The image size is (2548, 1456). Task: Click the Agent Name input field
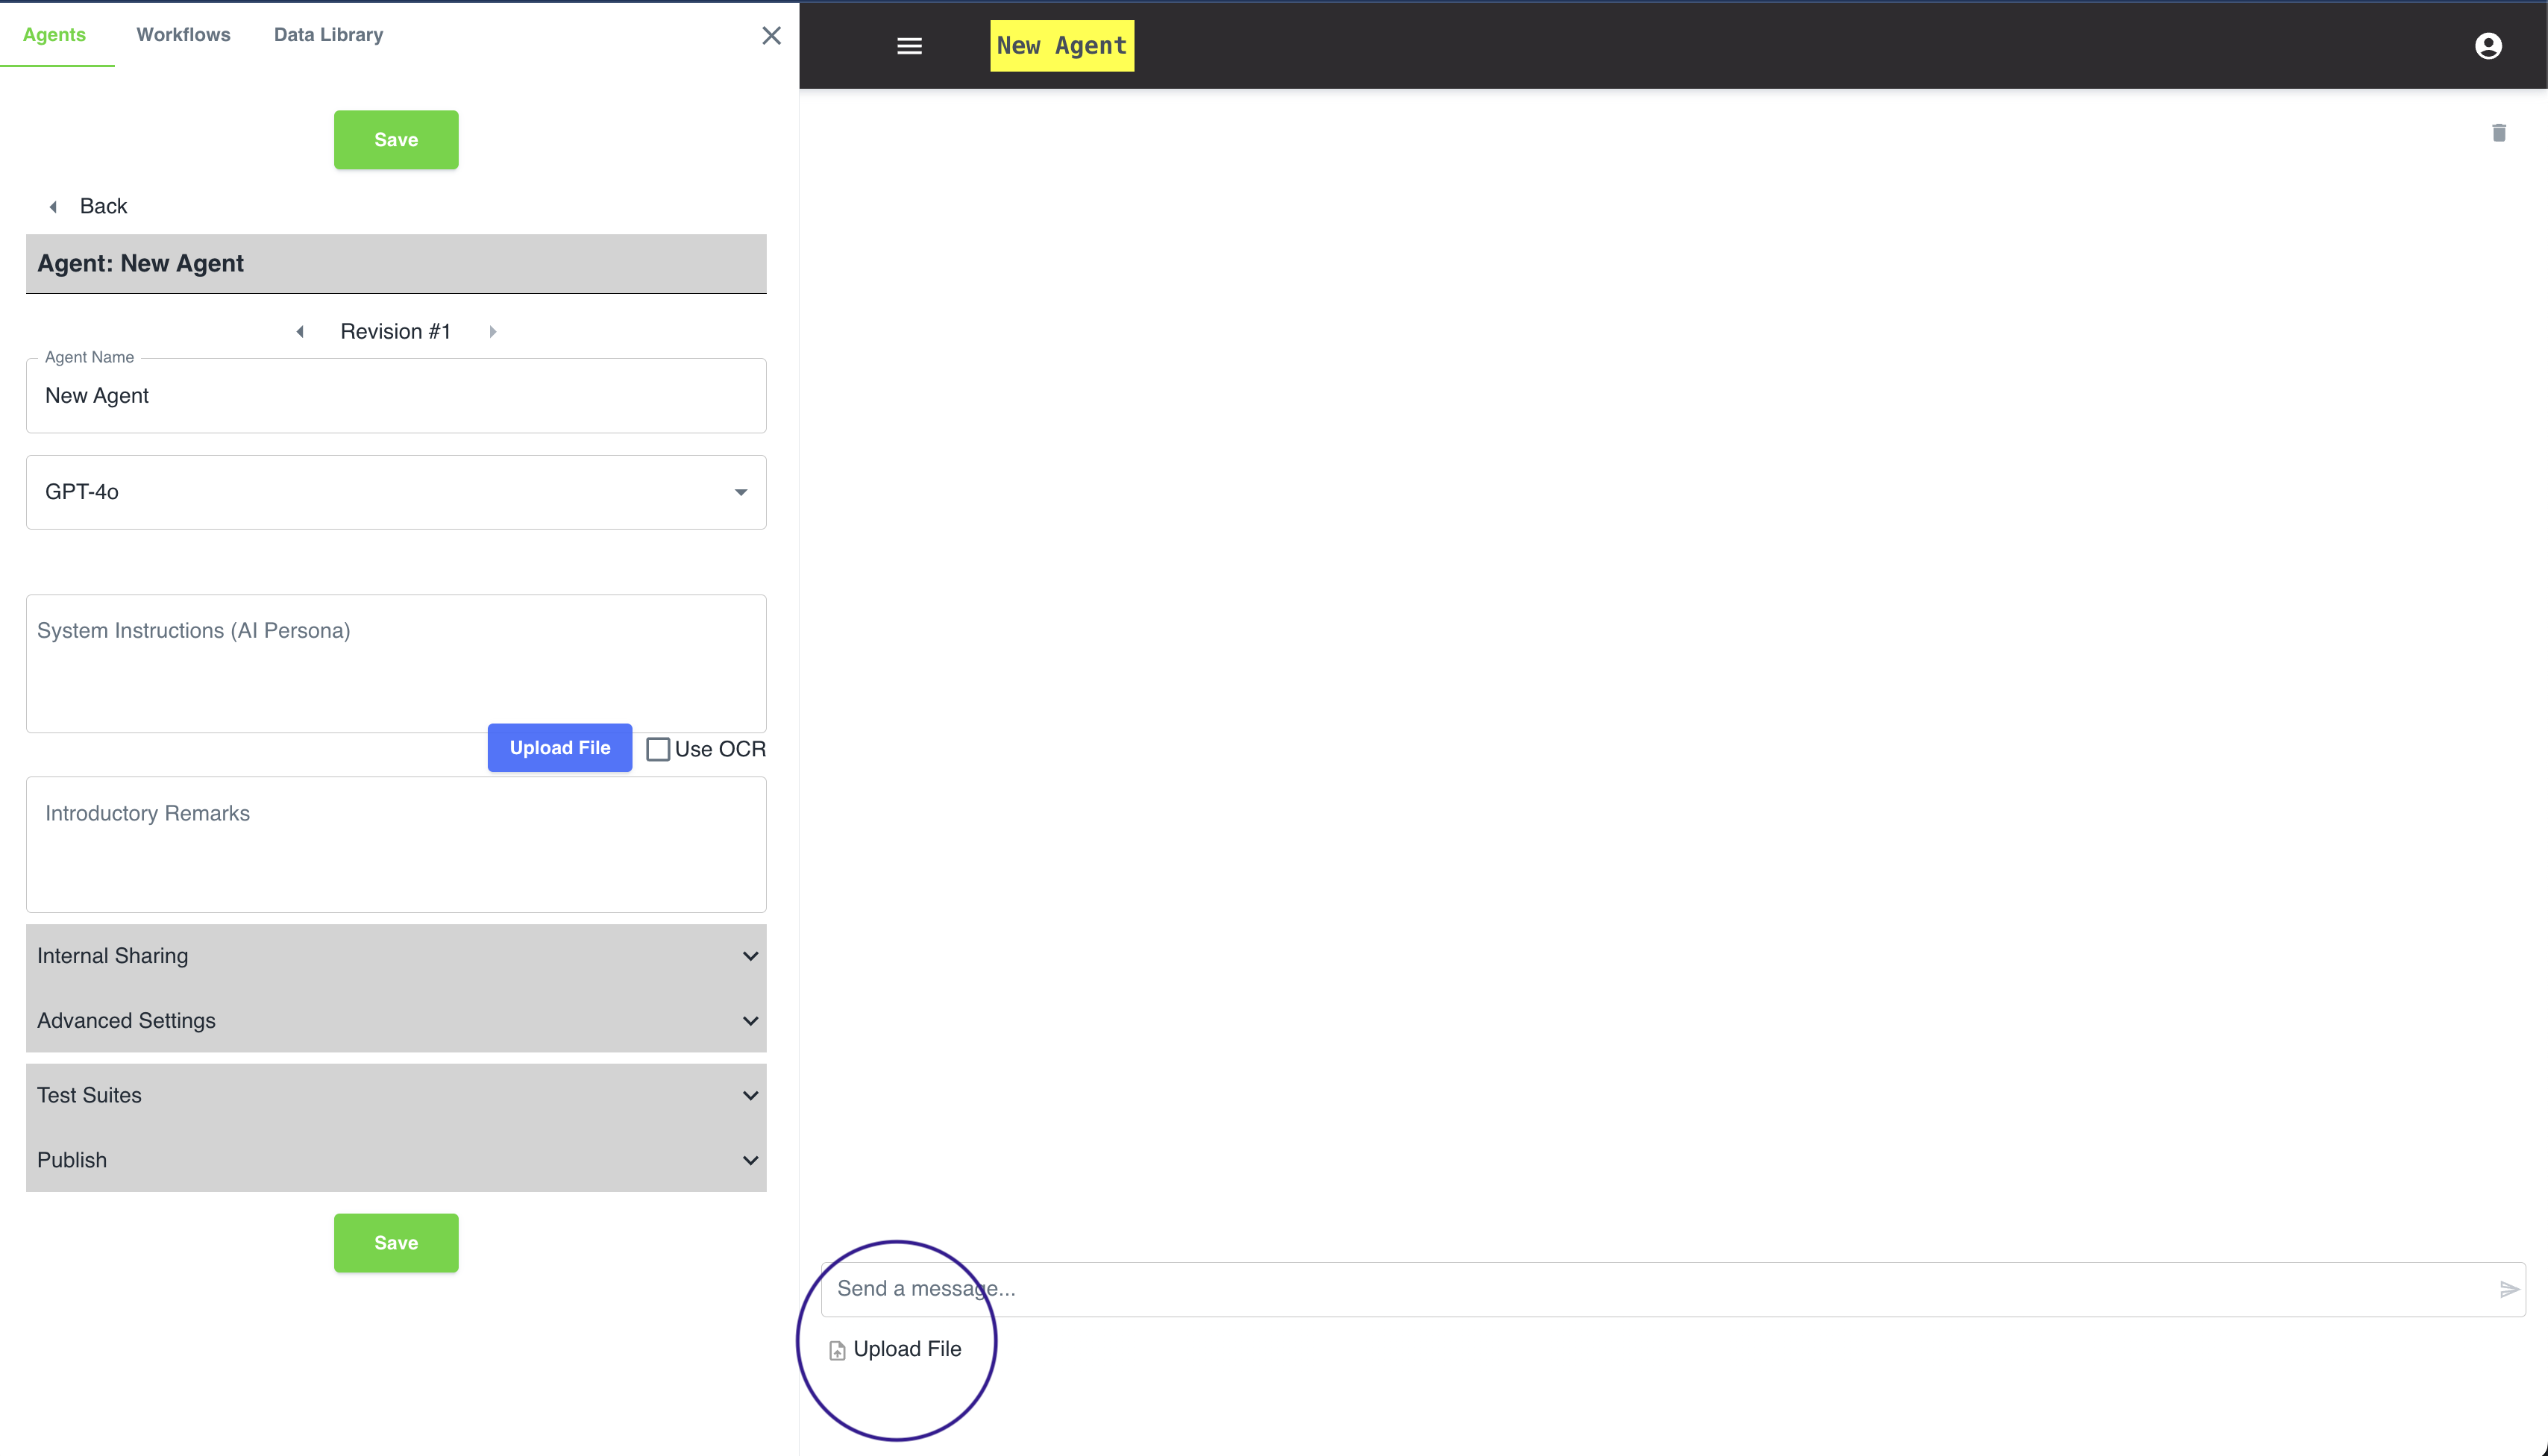[396, 396]
